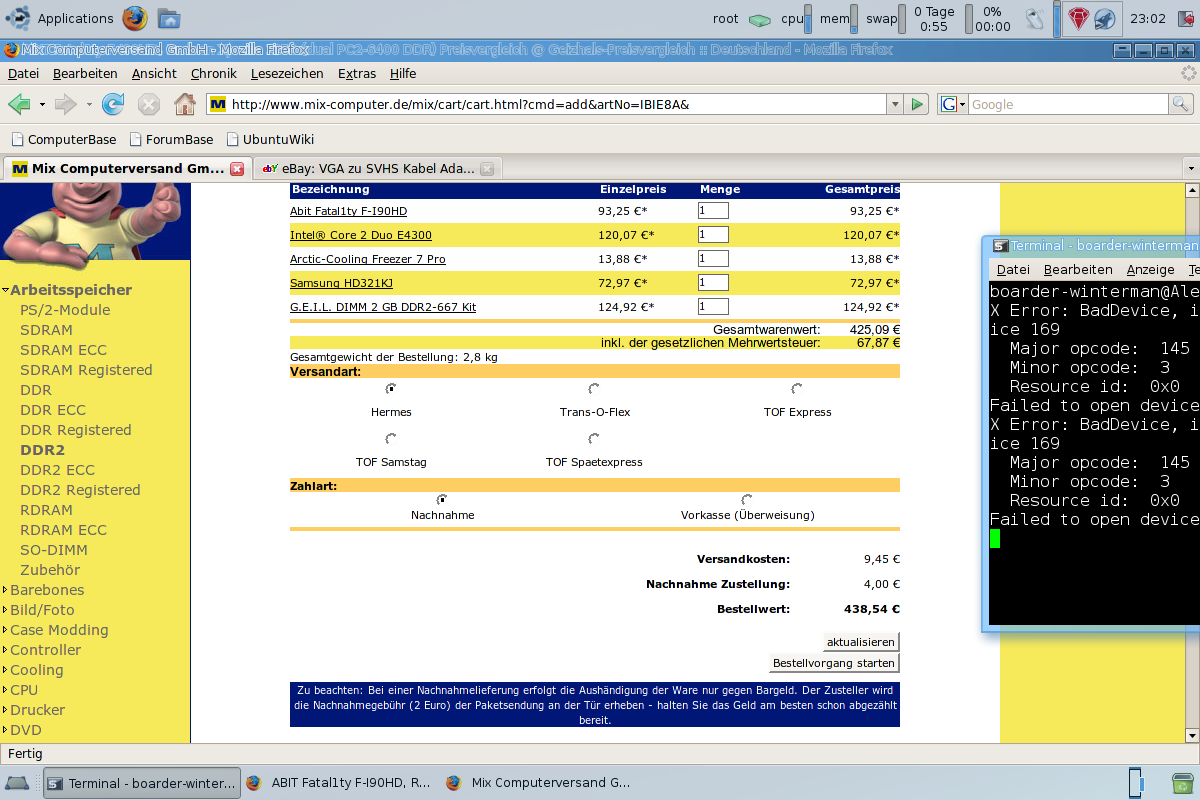Click the Firefox forward arrow button

tap(66, 104)
